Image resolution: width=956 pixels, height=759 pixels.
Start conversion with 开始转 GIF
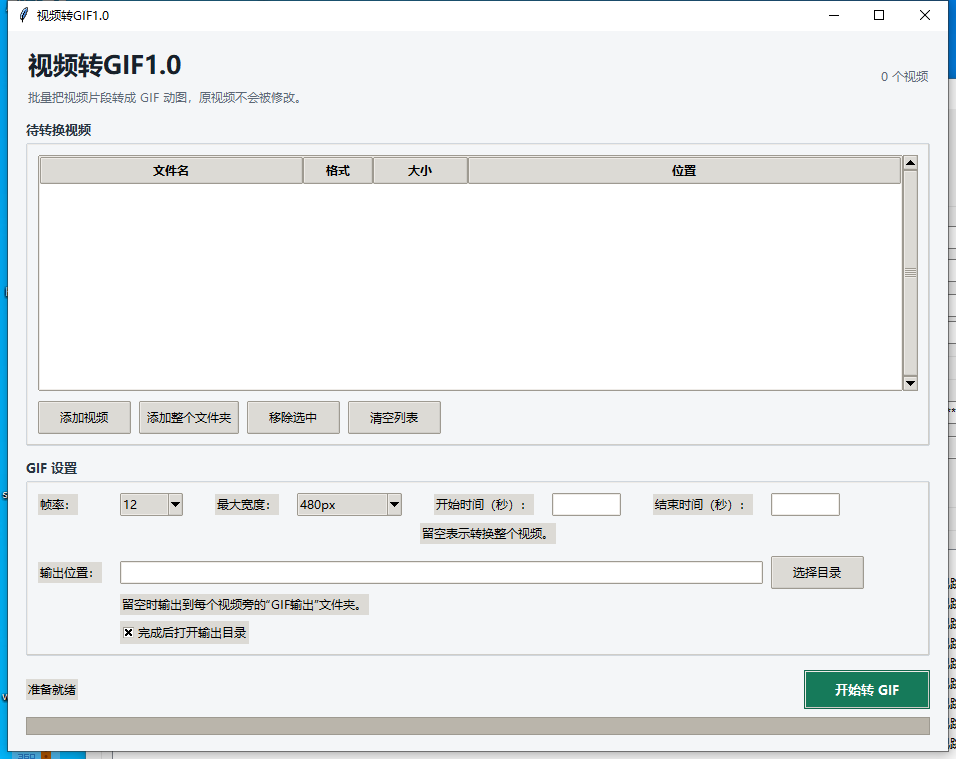coord(866,690)
